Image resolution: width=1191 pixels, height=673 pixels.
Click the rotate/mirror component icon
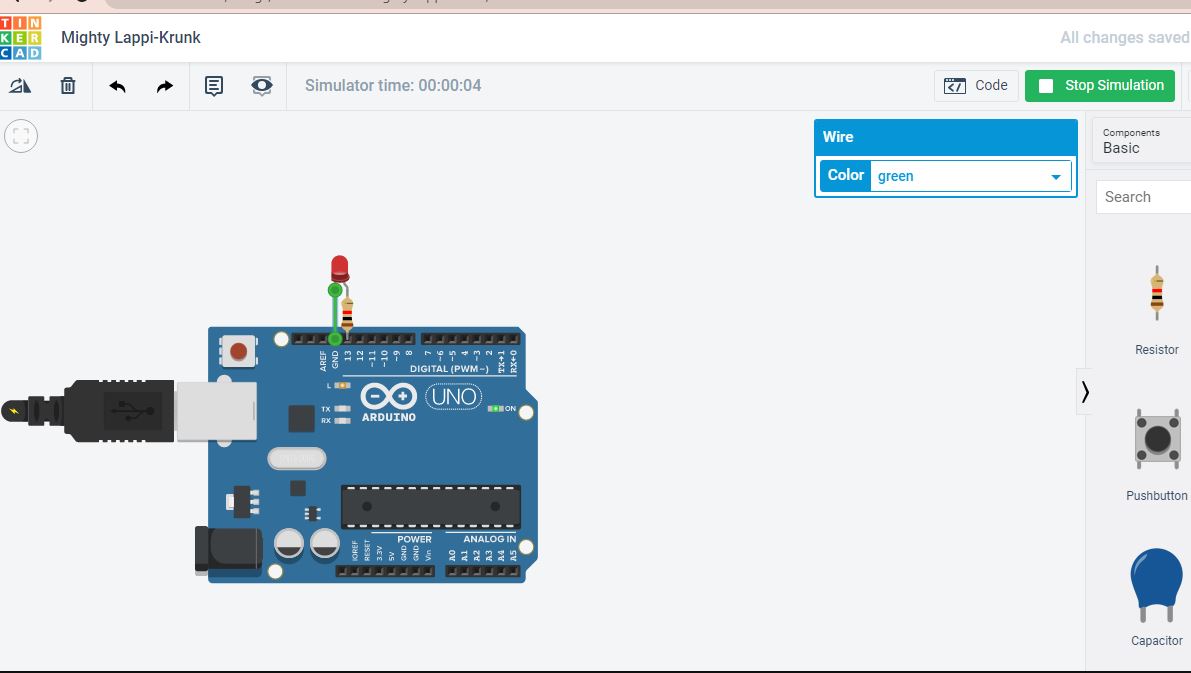[21, 86]
